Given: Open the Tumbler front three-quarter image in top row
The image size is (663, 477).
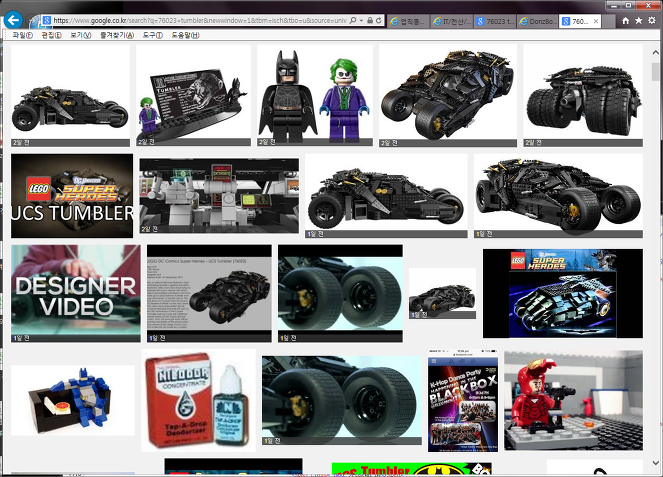Looking at the screenshot, I should (x=448, y=96).
